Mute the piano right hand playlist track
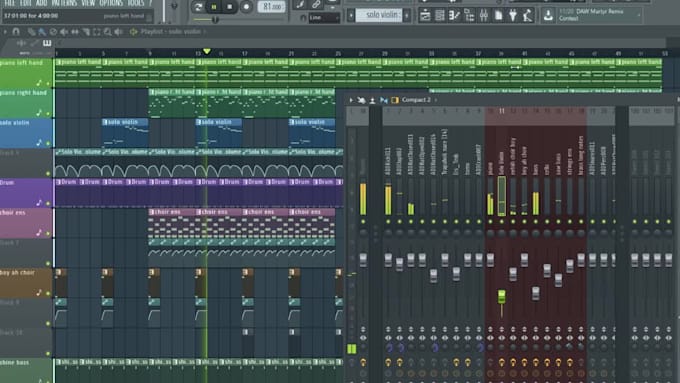The image size is (680, 383). [x=48, y=114]
